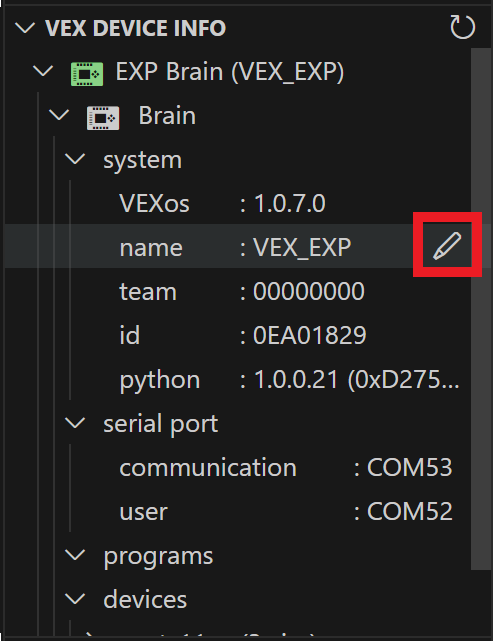Toggle the programs section chevron

click(75, 555)
